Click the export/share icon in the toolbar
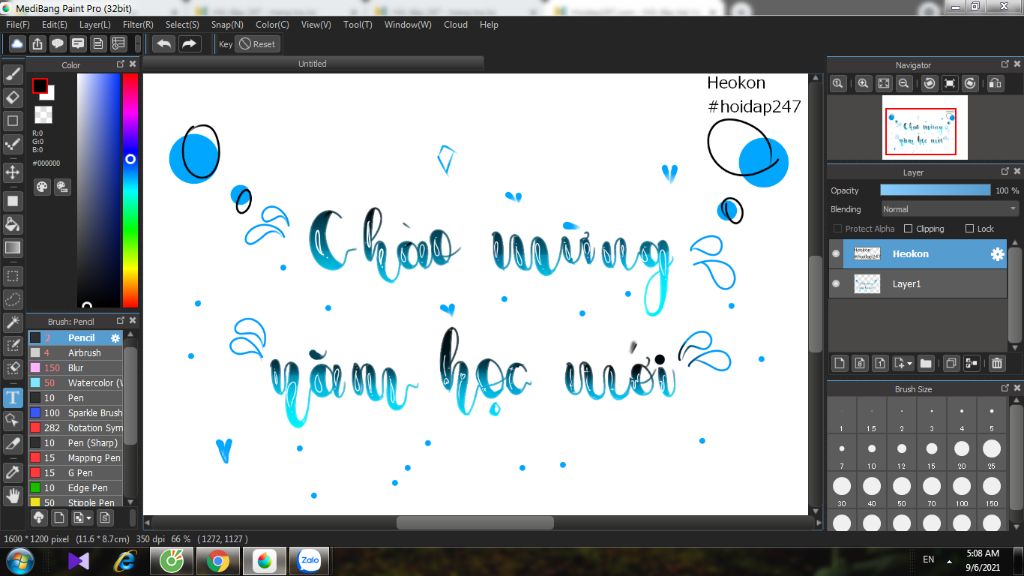1024x576 pixels. click(37, 44)
